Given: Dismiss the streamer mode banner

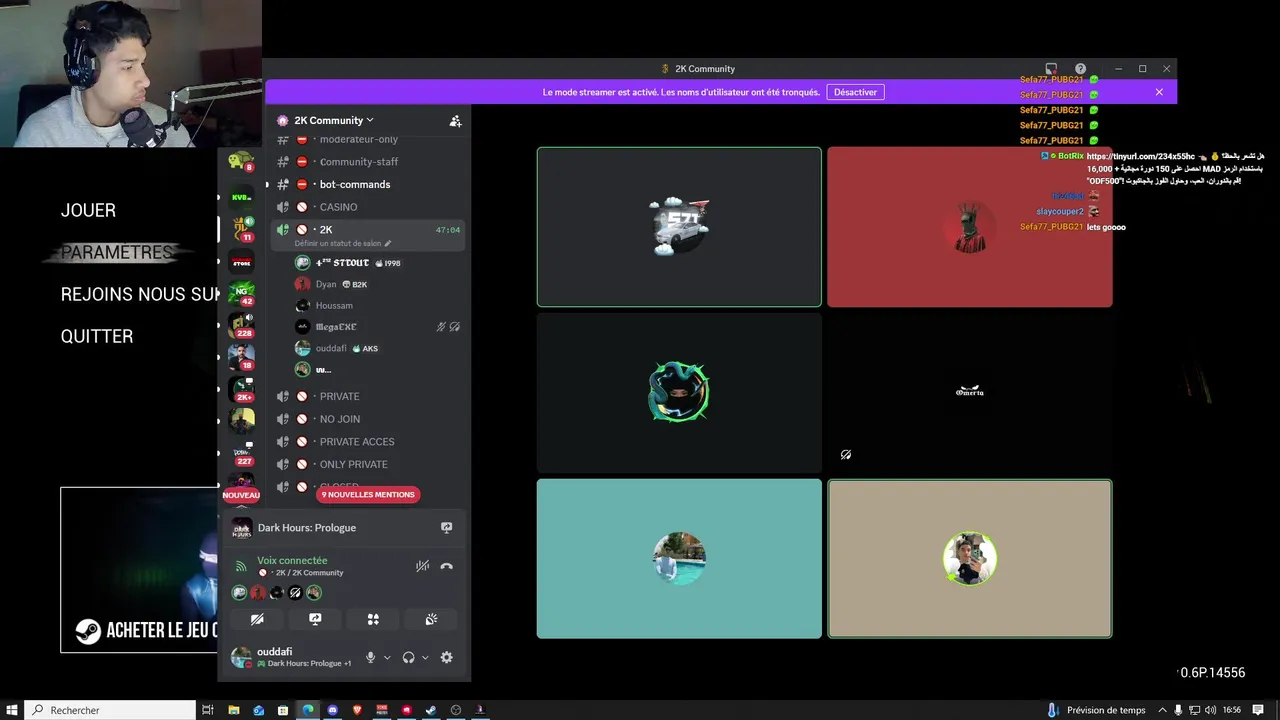Looking at the screenshot, I should 1159,92.
